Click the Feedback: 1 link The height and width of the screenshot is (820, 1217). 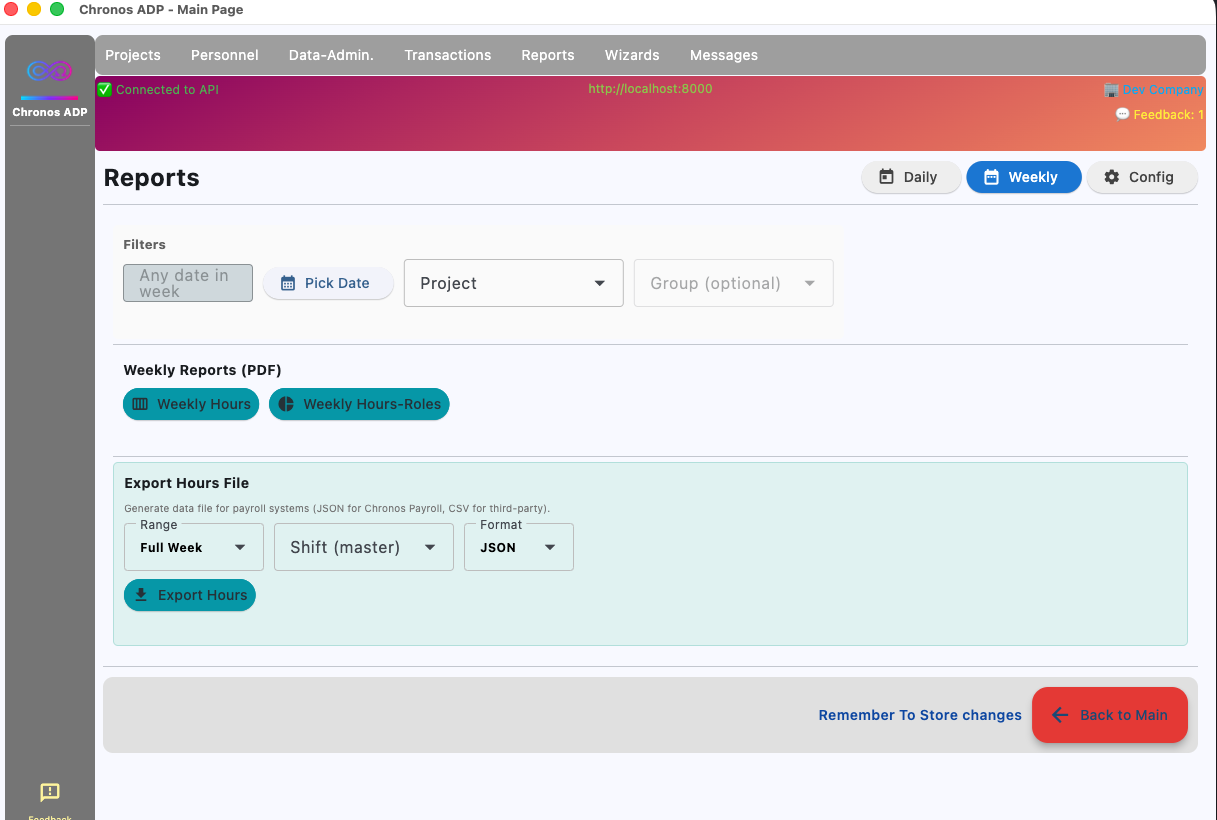click(x=1168, y=115)
